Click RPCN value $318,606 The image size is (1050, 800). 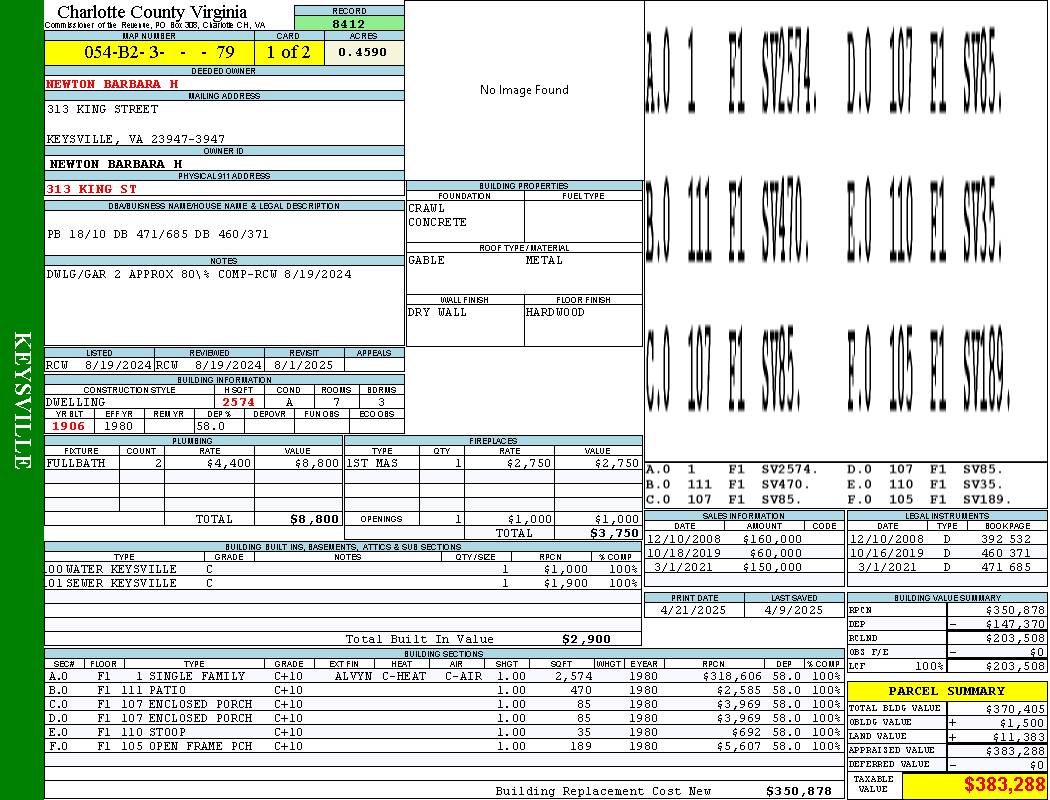pos(732,676)
